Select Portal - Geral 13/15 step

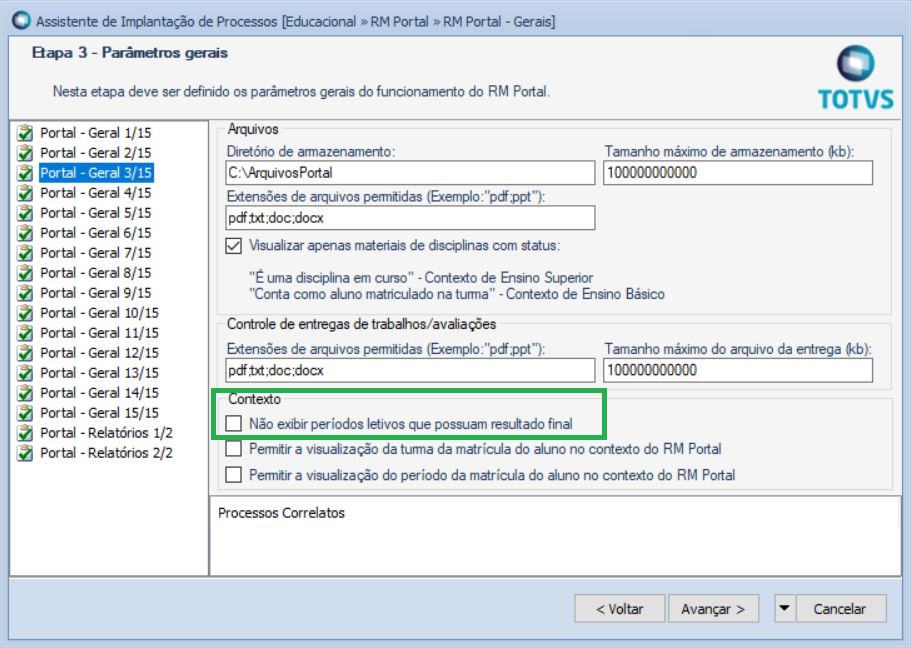99,373
